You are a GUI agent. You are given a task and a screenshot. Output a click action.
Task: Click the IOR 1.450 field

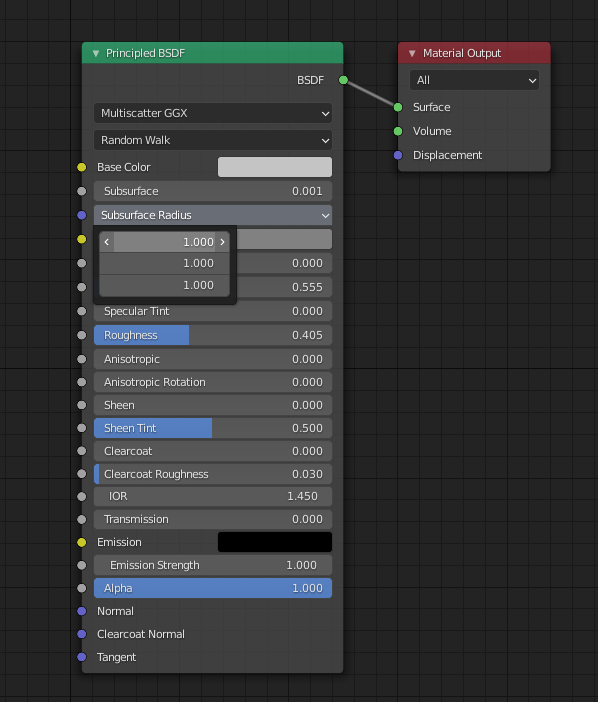[x=213, y=497]
